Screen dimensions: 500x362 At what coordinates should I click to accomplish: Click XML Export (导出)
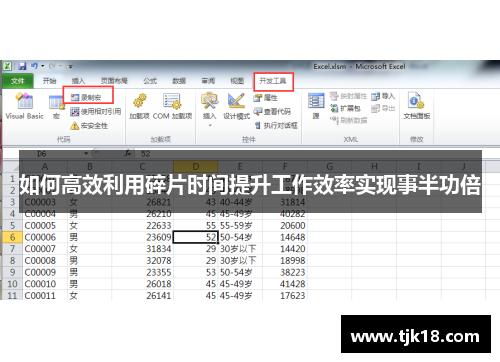(x=383, y=108)
